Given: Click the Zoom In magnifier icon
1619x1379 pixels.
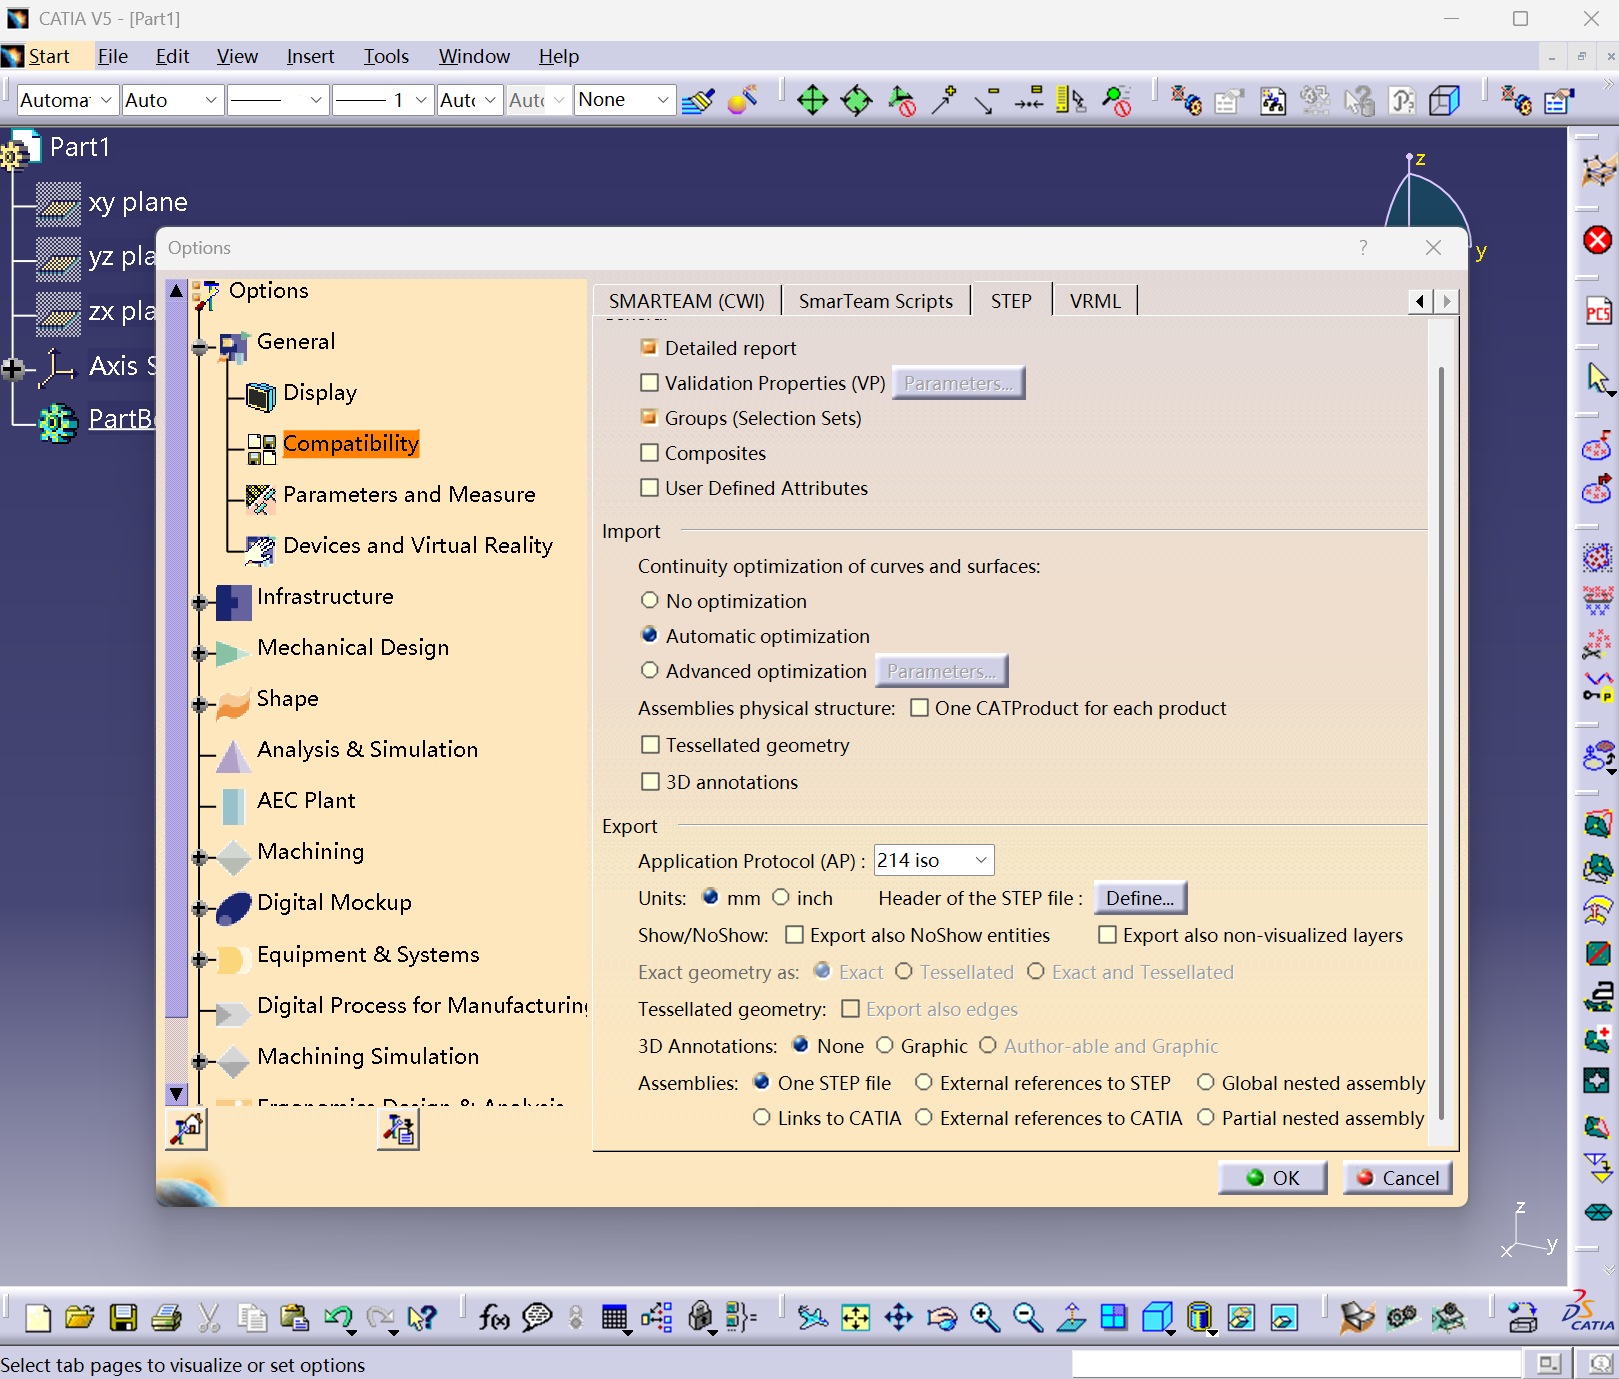Looking at the screenshot, I should (985, 1318).
